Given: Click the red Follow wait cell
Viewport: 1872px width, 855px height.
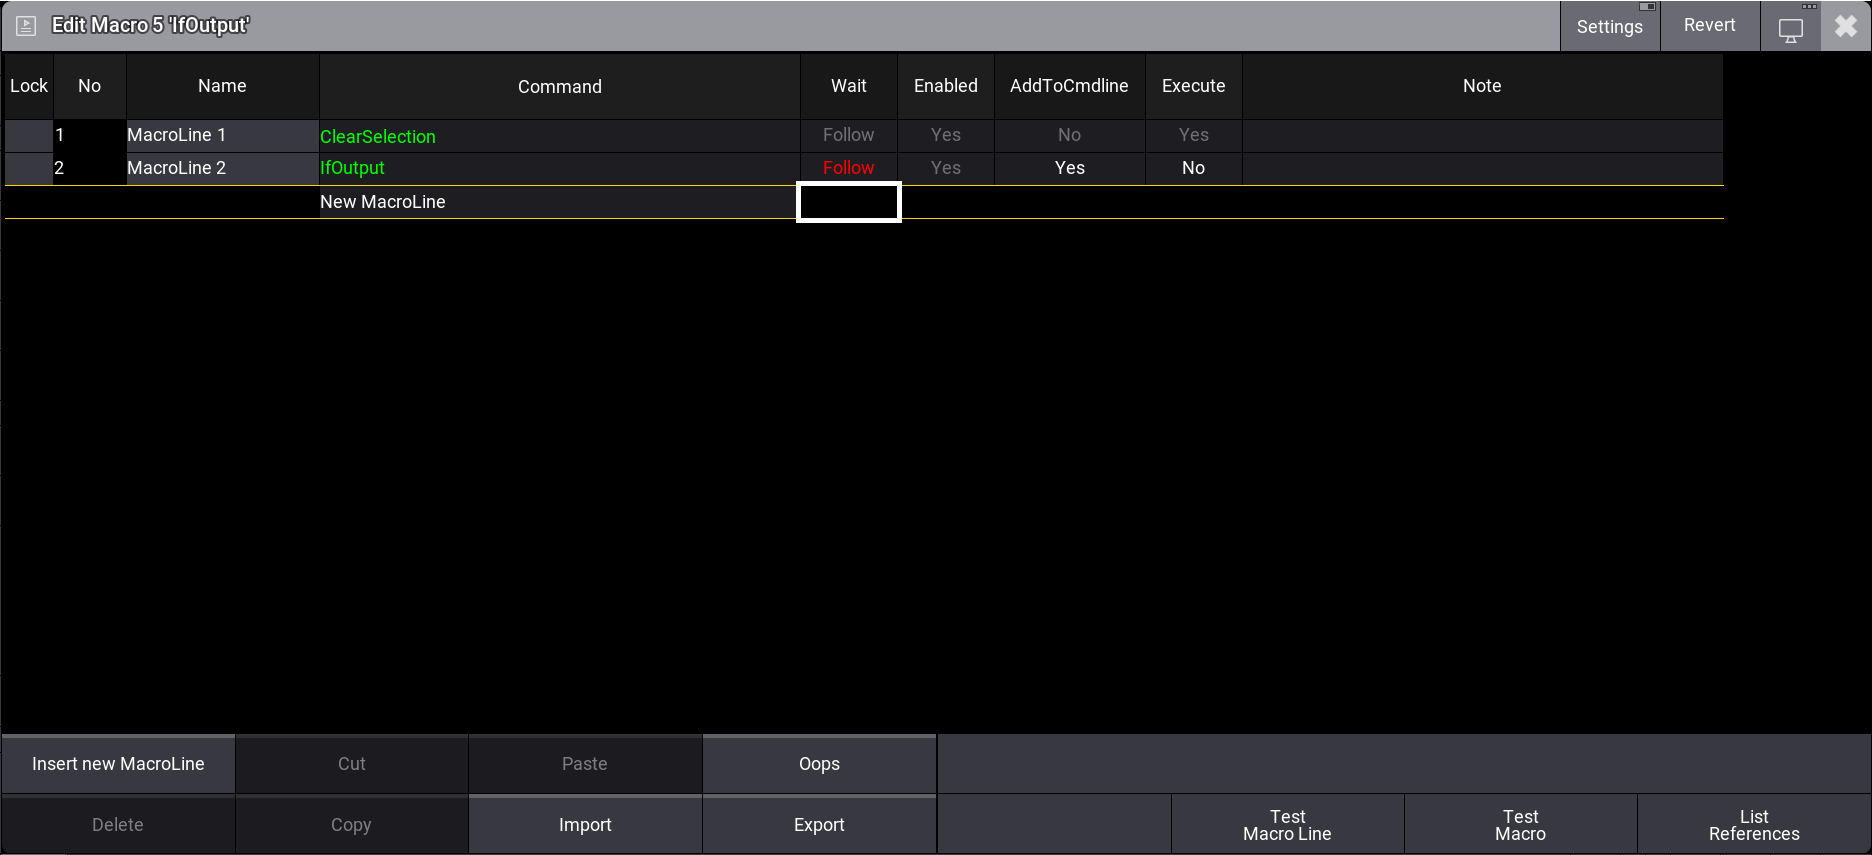Looking at the screenshot, I should [x=848, y=168].
